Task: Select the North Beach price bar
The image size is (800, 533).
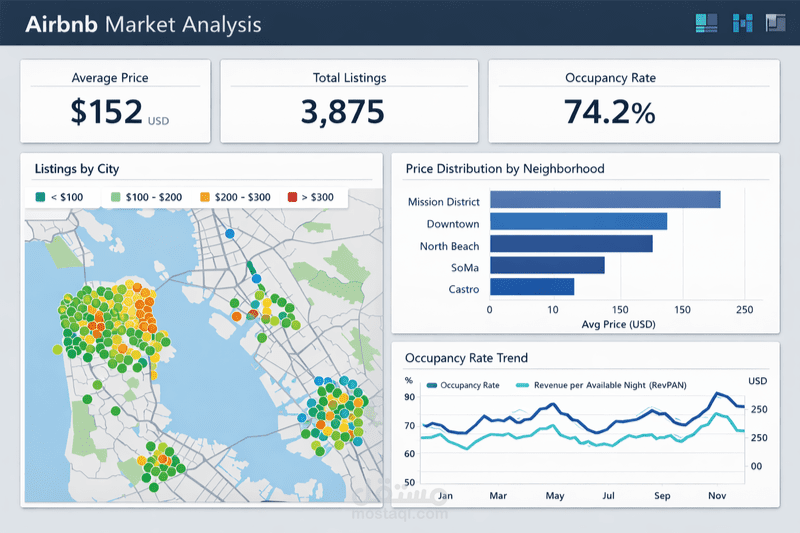Action: [x=571, y=243]
